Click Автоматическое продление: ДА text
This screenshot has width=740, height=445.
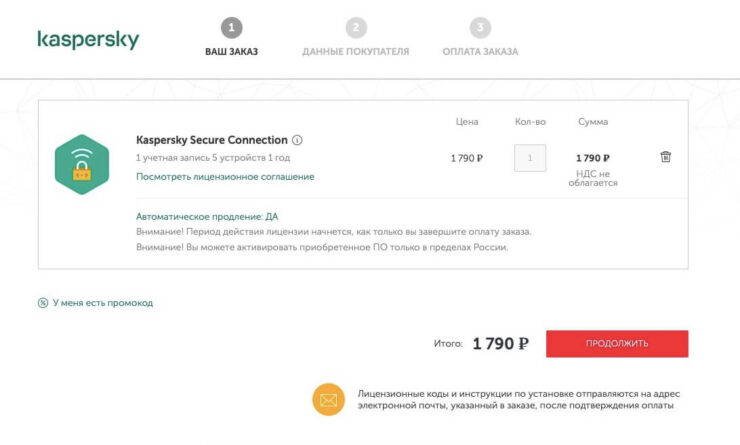point(207,216)
